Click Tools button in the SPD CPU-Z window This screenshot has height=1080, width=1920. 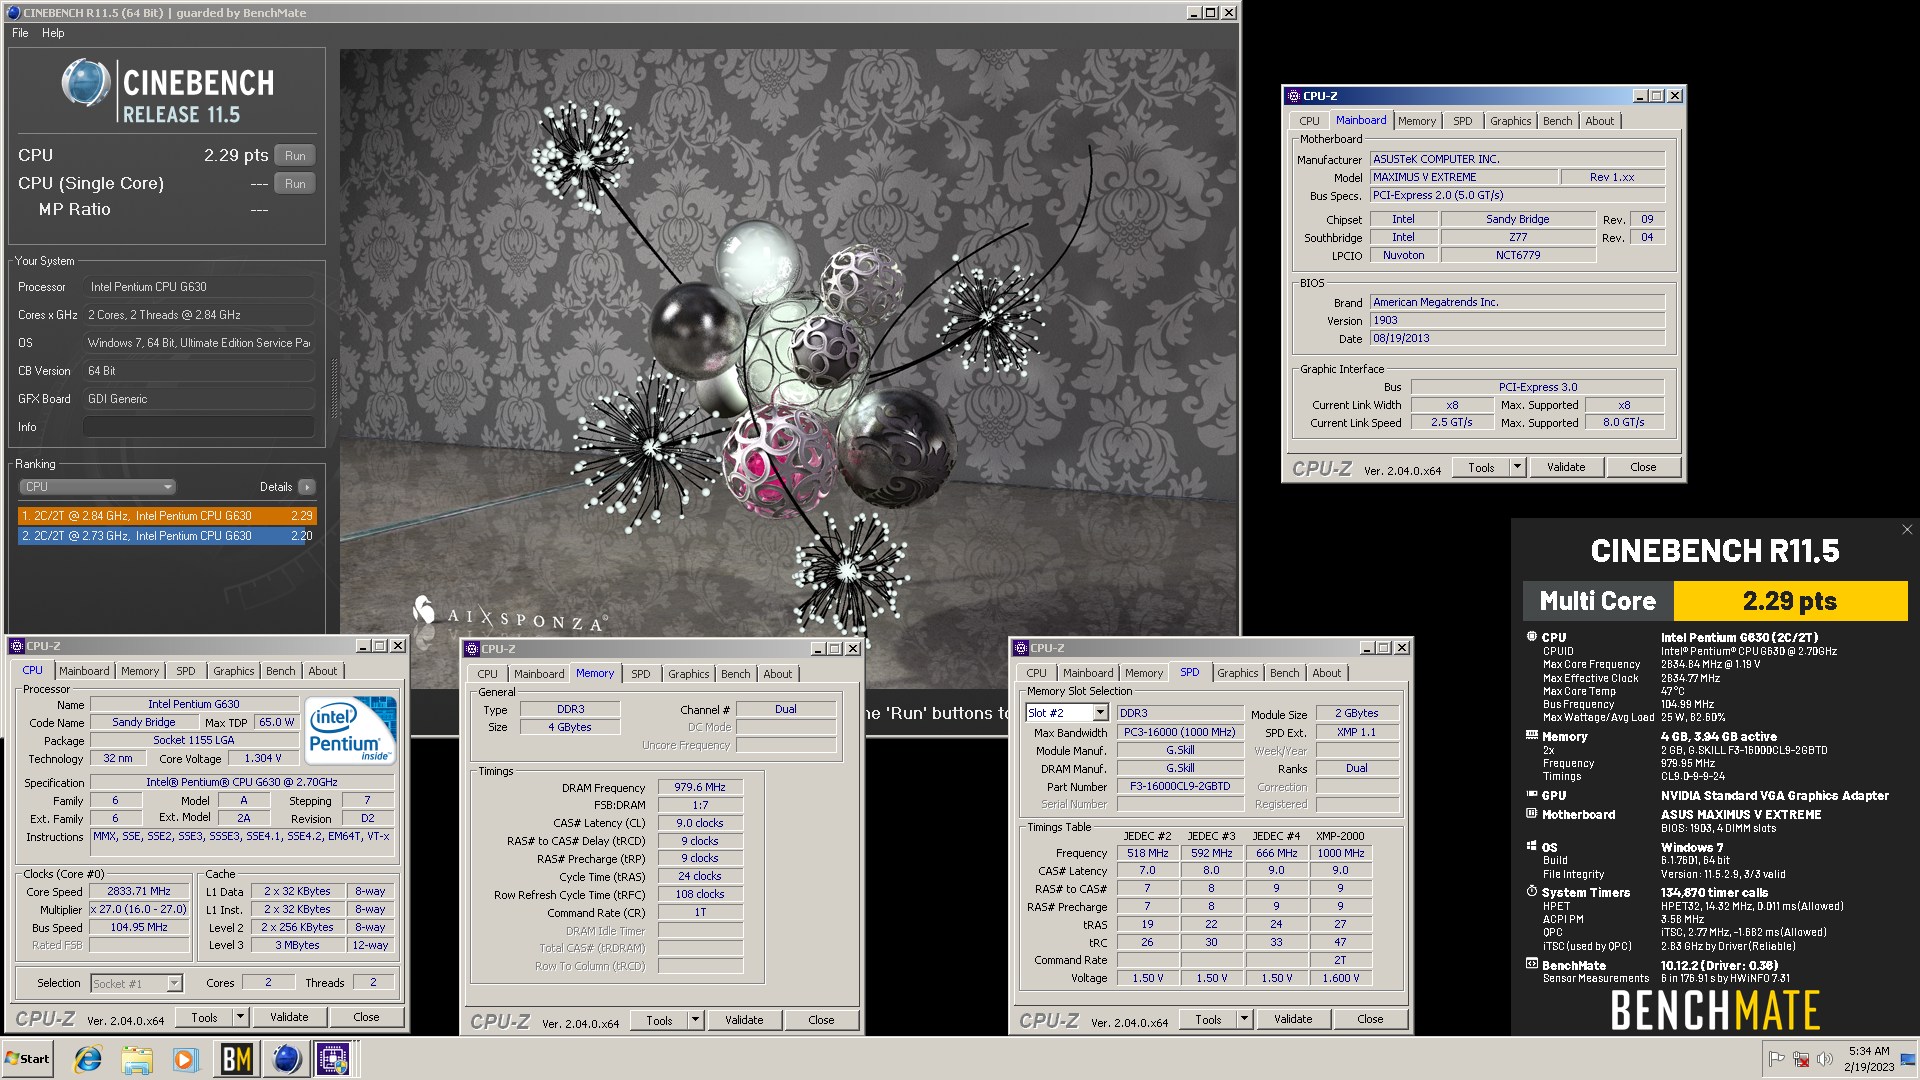[x=1208, y=1019]
